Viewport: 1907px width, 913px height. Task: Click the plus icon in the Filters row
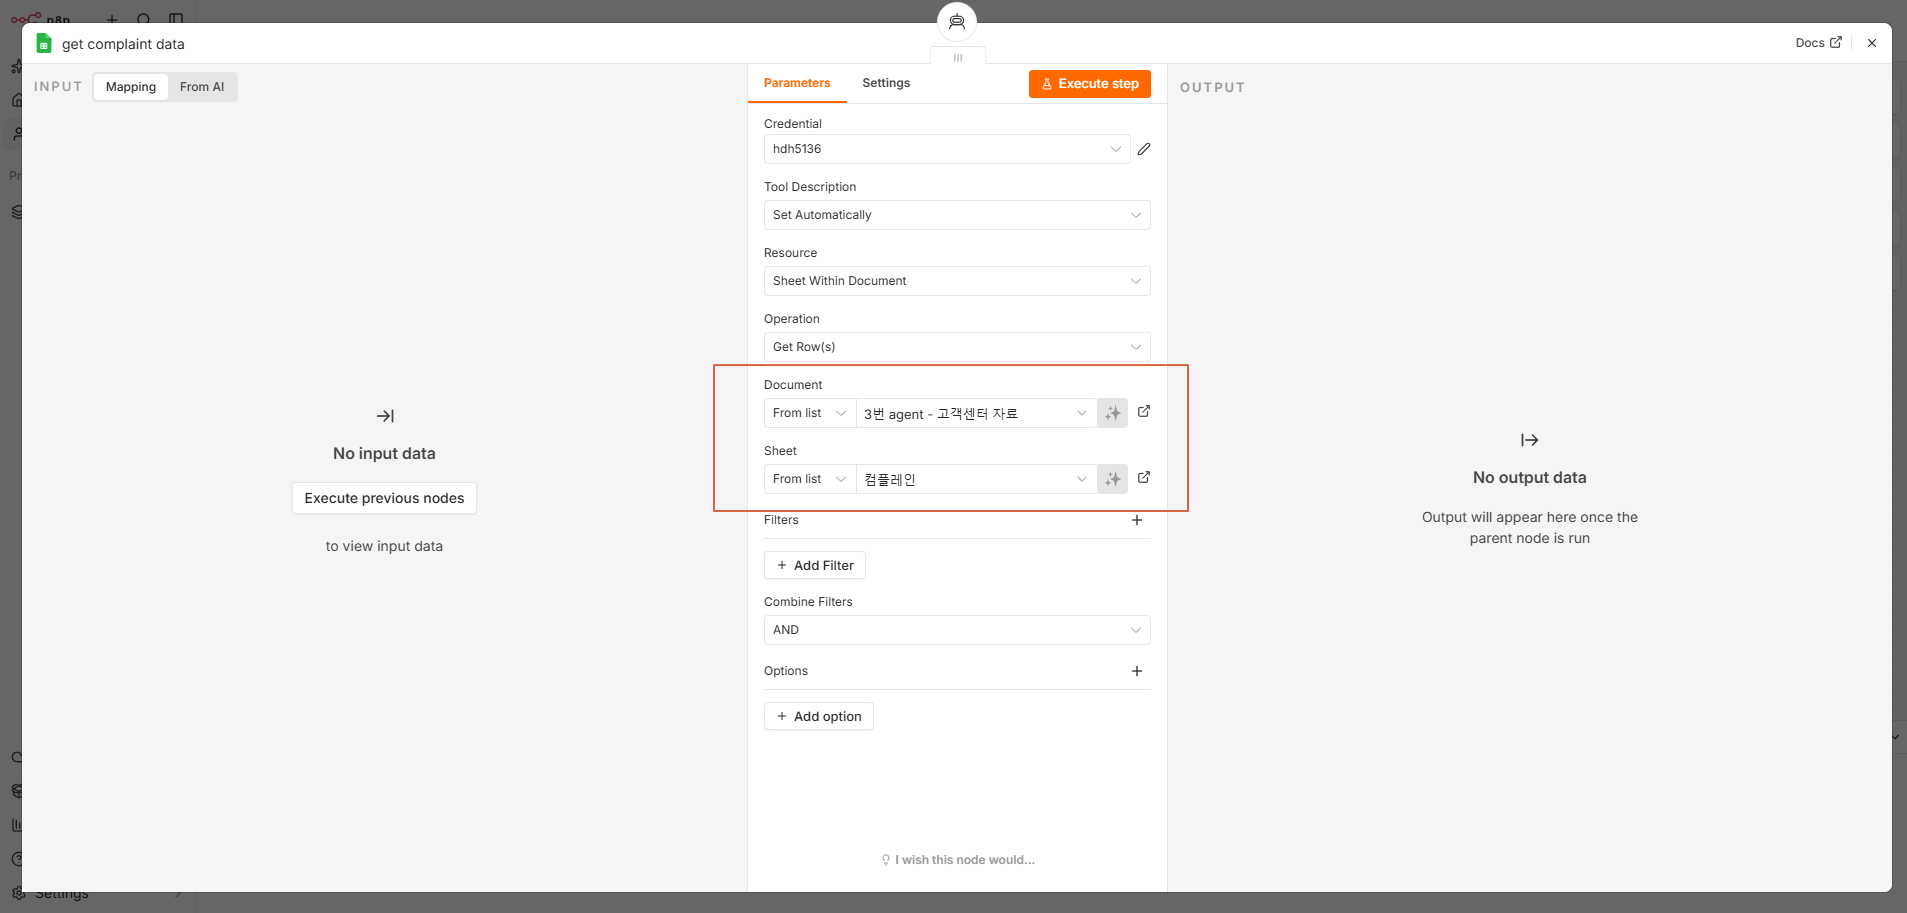(x=1137, y=520)
